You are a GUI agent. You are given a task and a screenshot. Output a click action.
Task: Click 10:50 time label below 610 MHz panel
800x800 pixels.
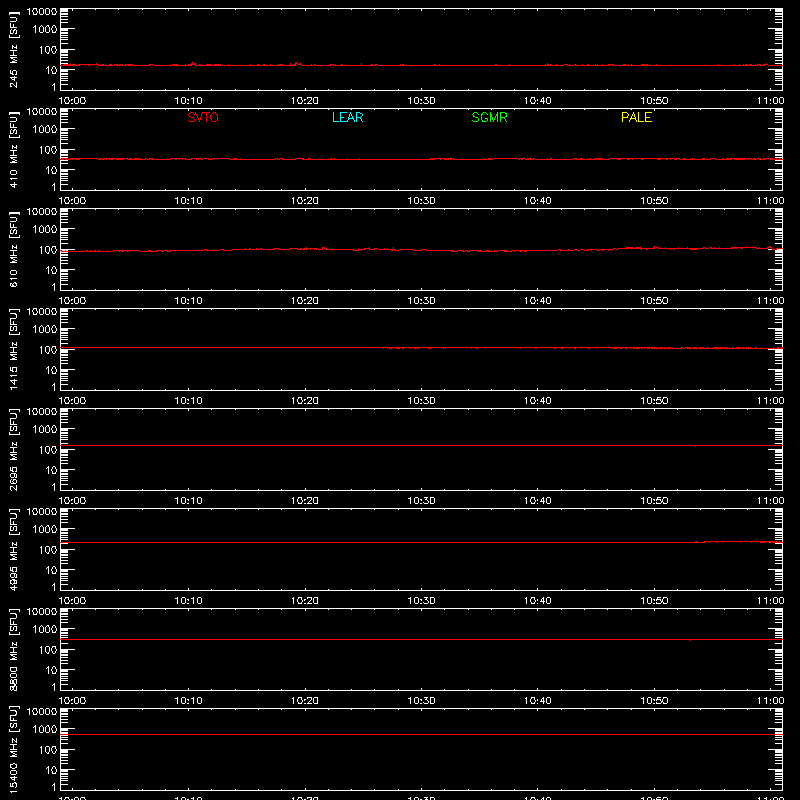(x=654, y=301)
